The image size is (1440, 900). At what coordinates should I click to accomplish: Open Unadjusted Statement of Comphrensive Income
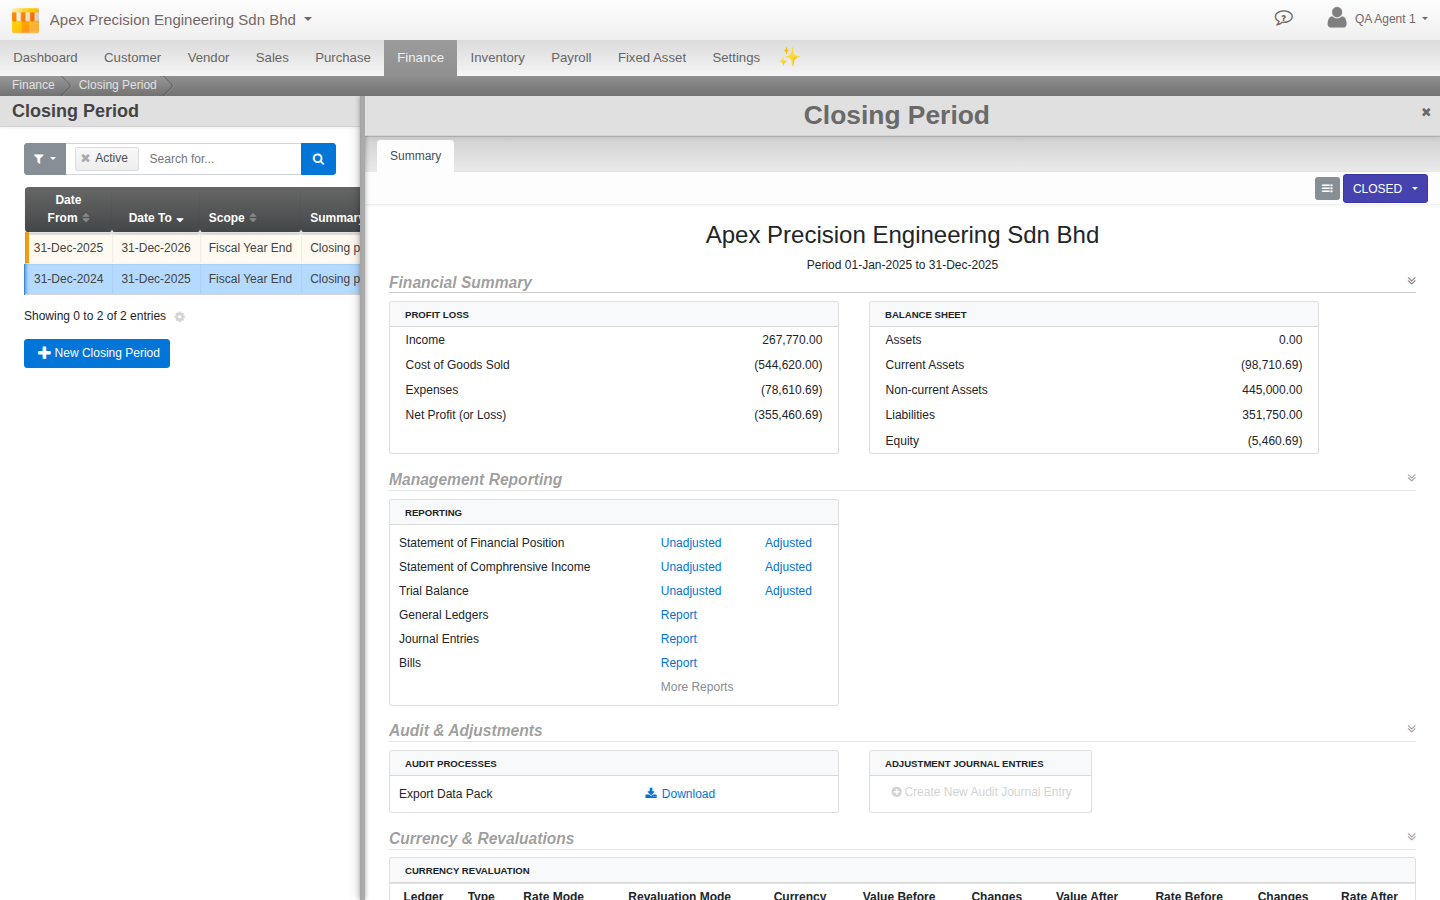(x=691, y=567)
